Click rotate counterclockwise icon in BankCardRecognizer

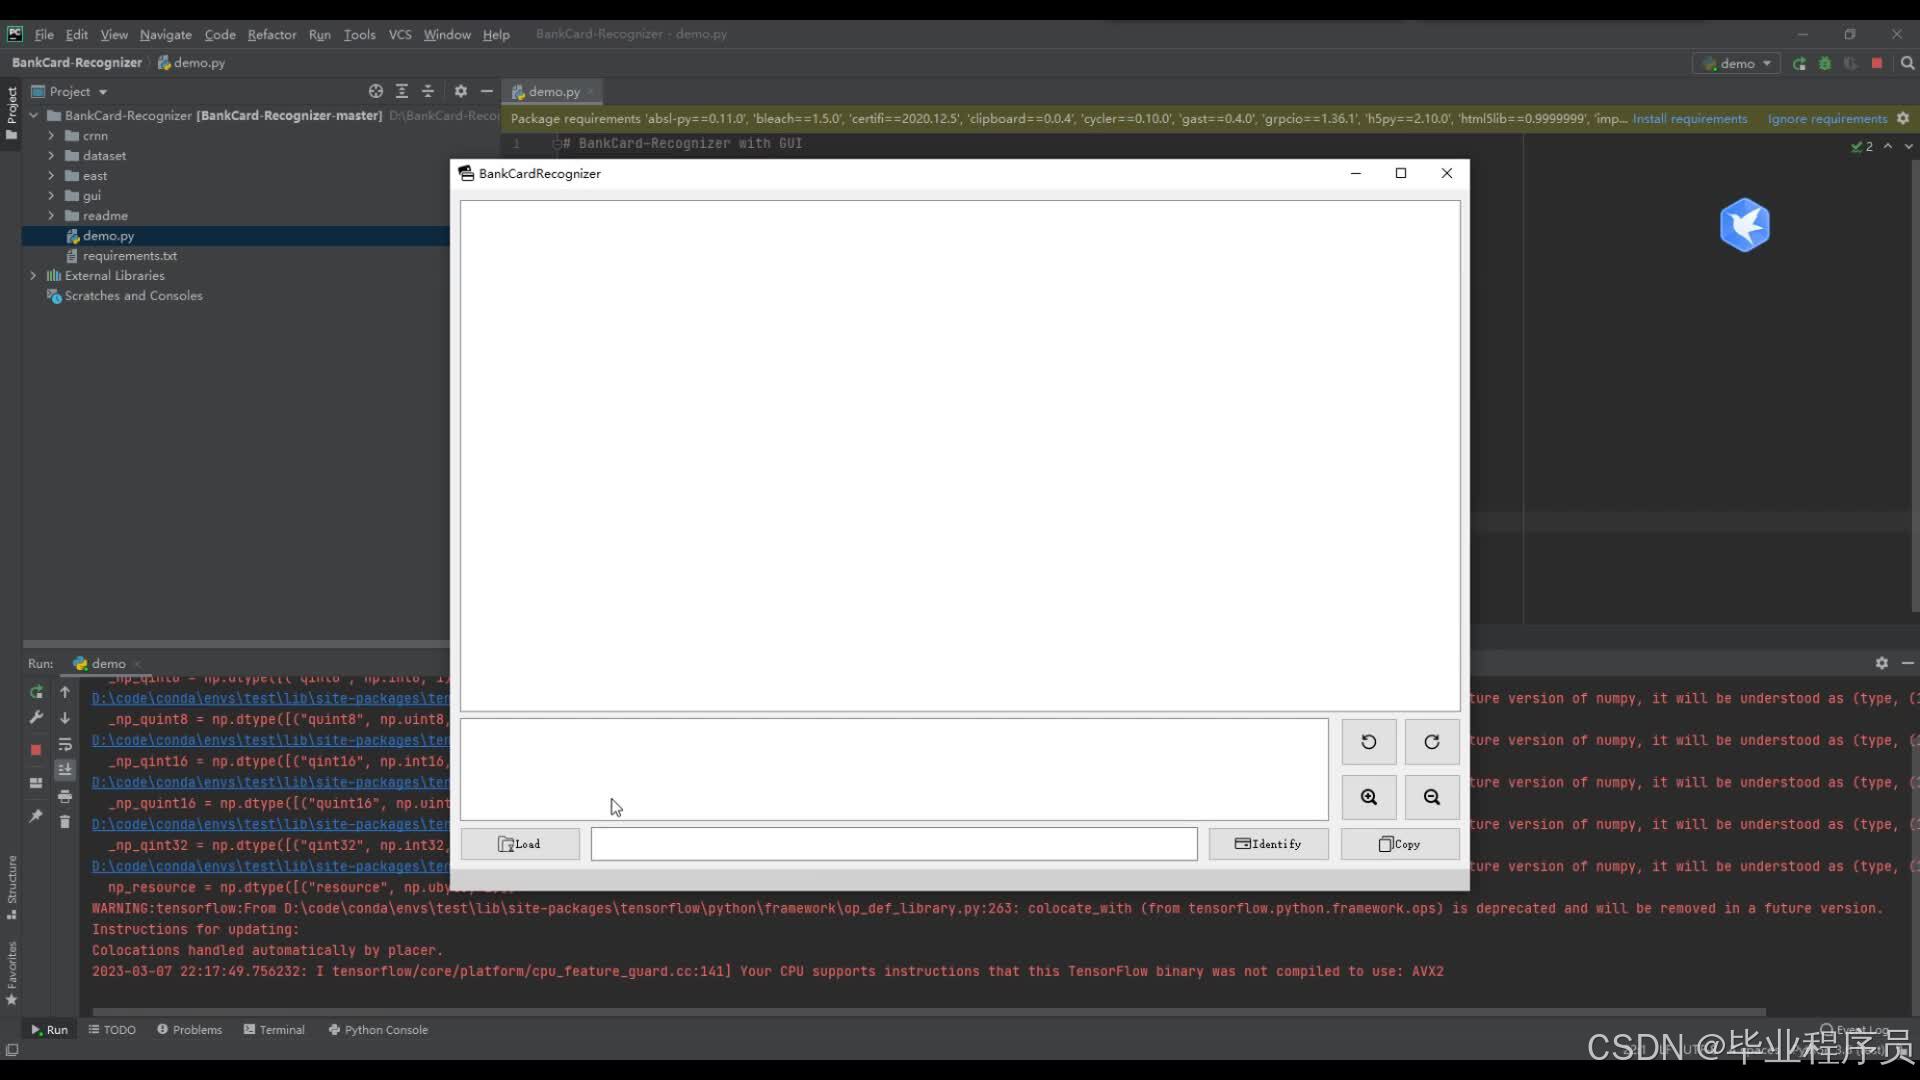click(1368, 742)
